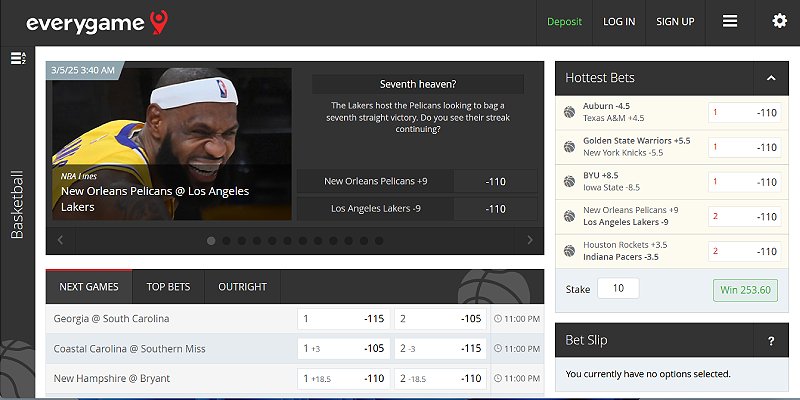Select BYU +8.5 odds -110
The height and width of the screenshot is (400, 800).
744,182
